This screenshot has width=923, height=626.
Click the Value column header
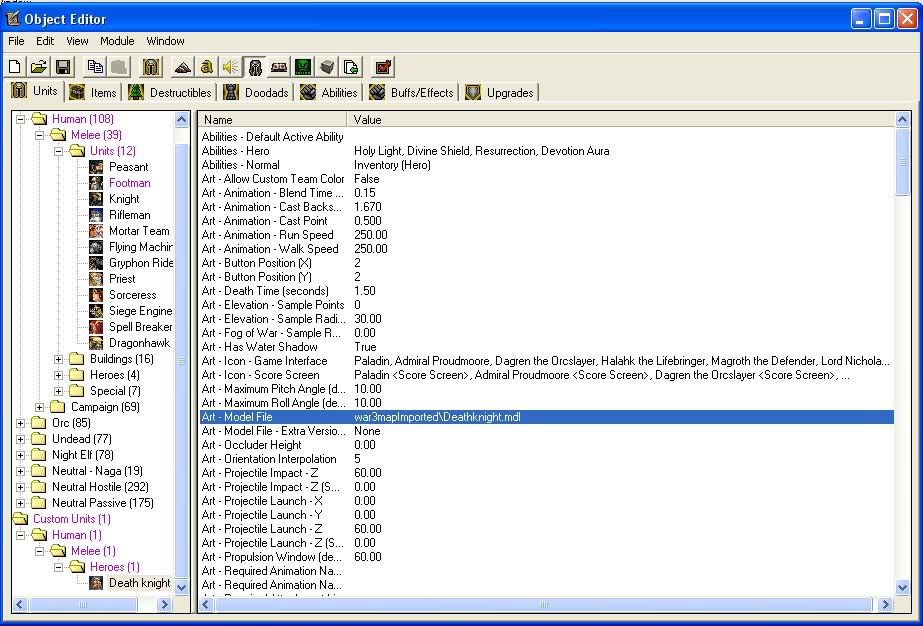coord(621,120)
